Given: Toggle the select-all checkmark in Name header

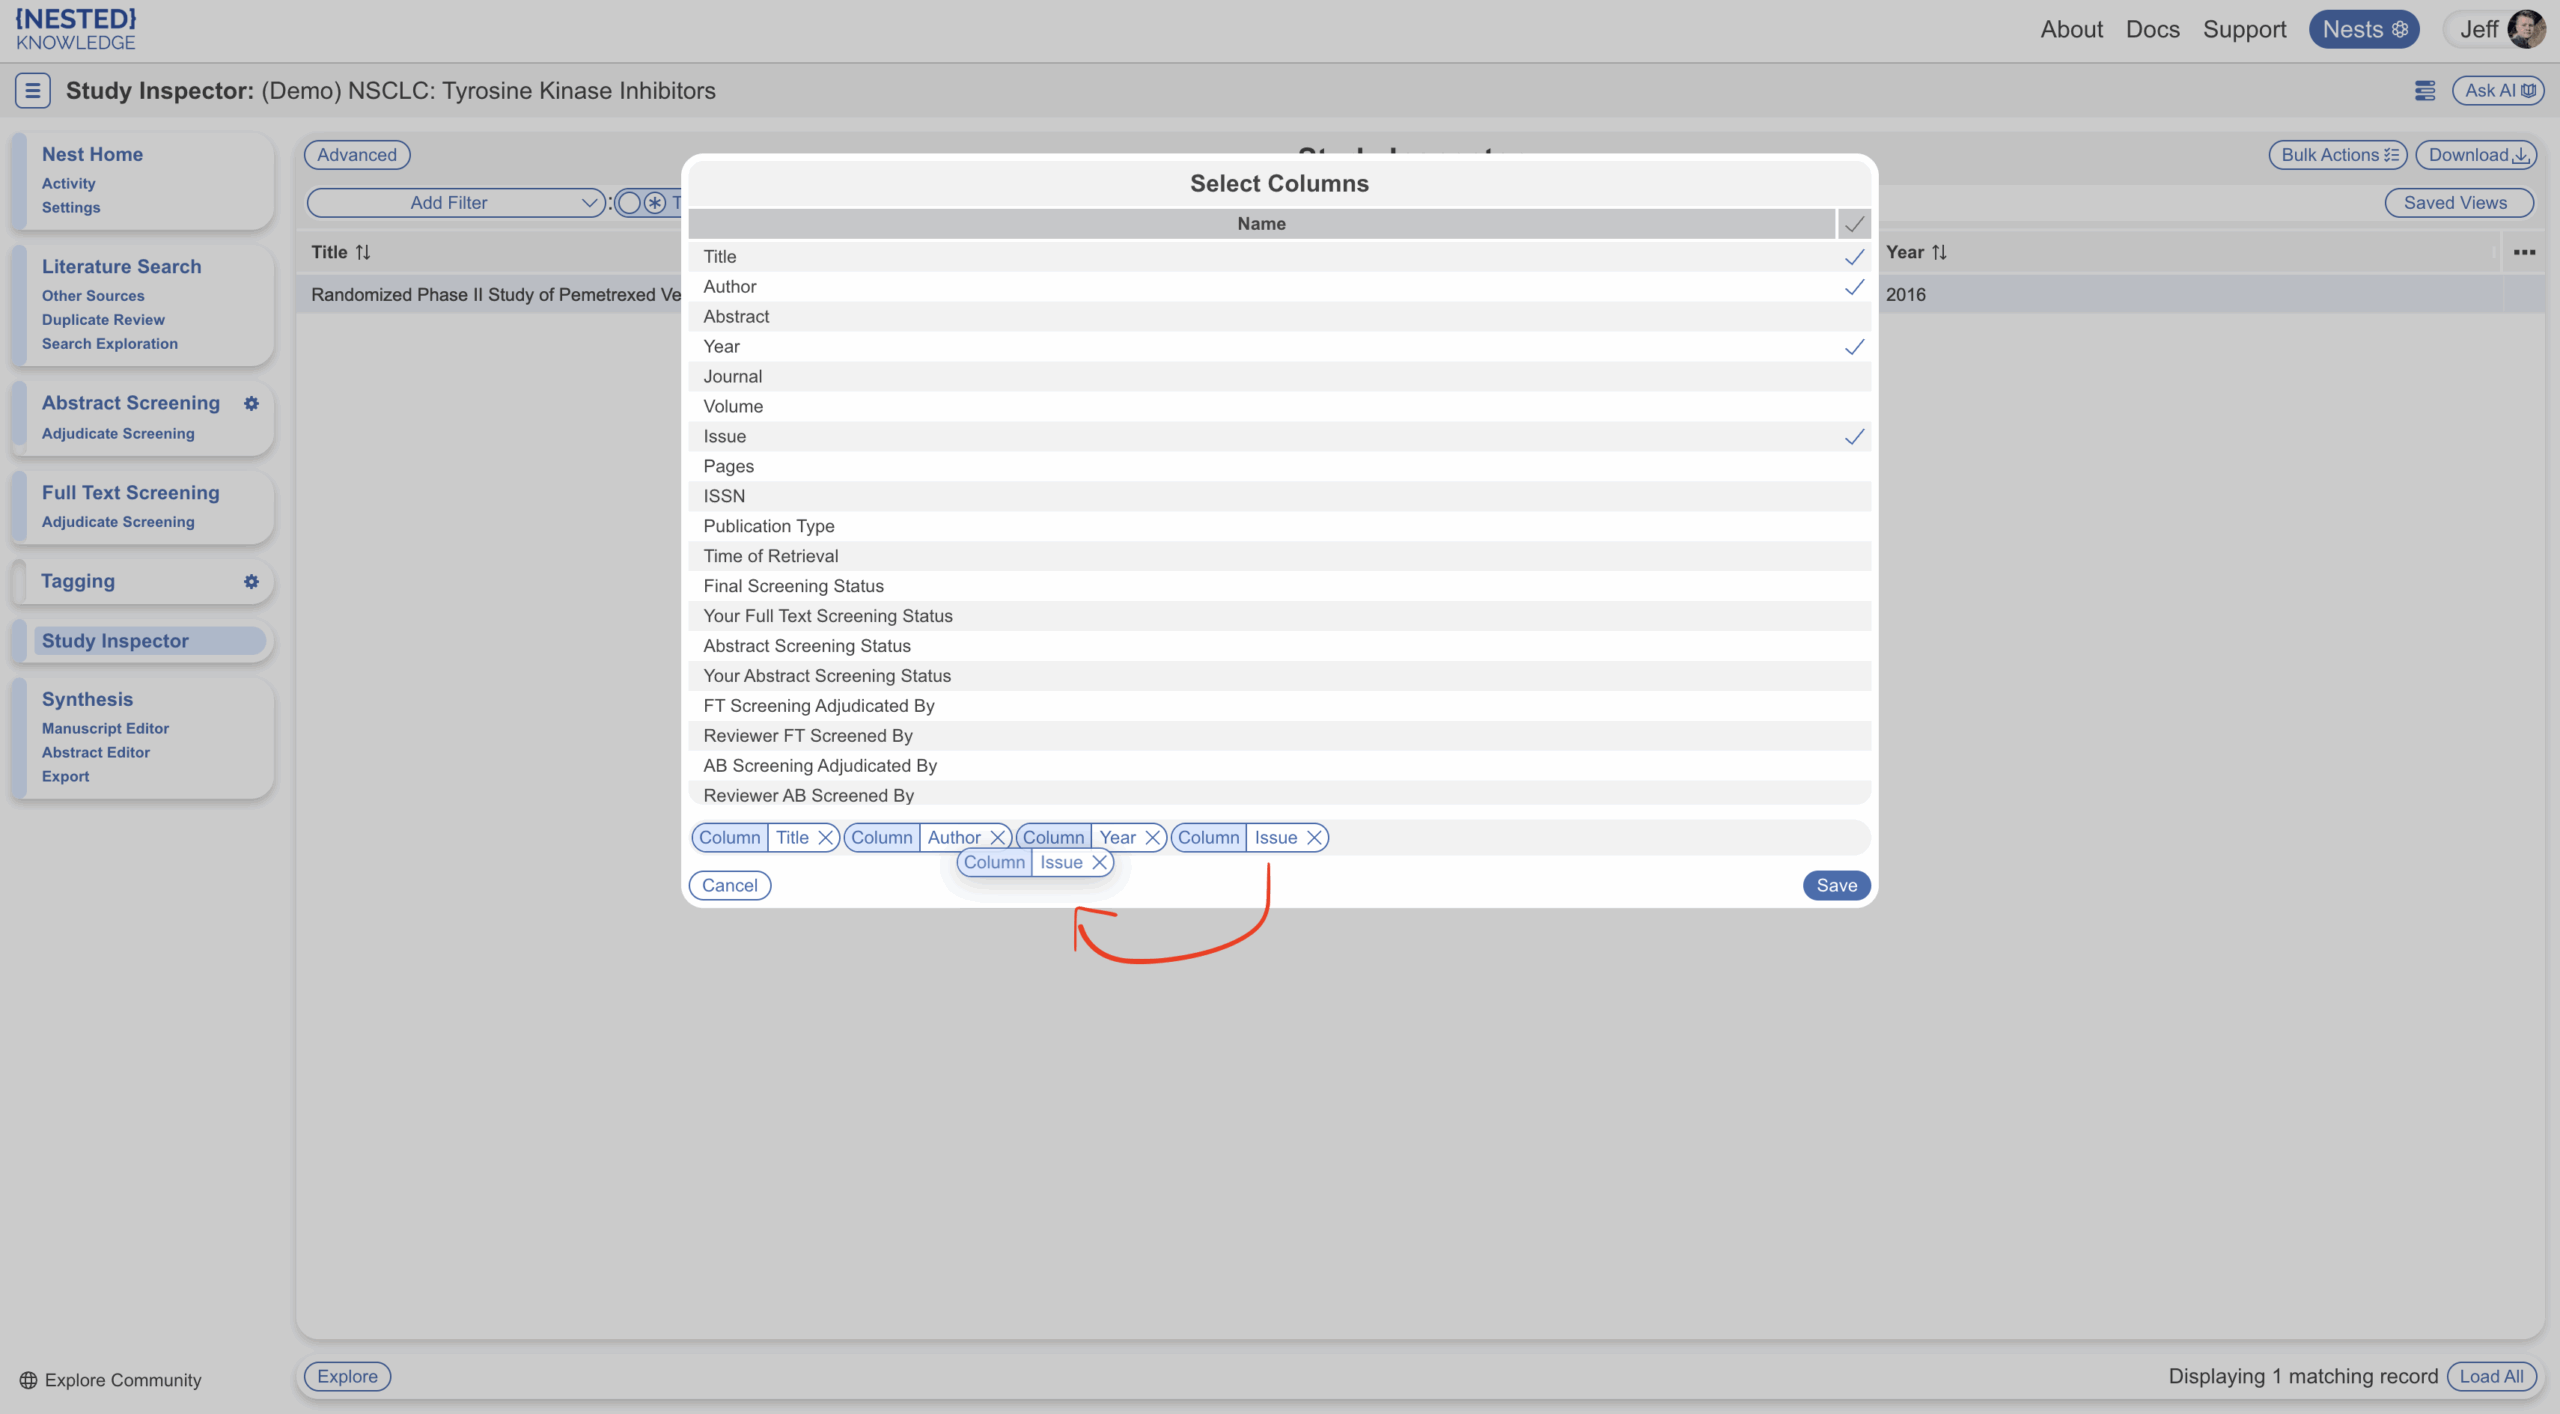Looking at the screenshot, I should click(1854, 224).
